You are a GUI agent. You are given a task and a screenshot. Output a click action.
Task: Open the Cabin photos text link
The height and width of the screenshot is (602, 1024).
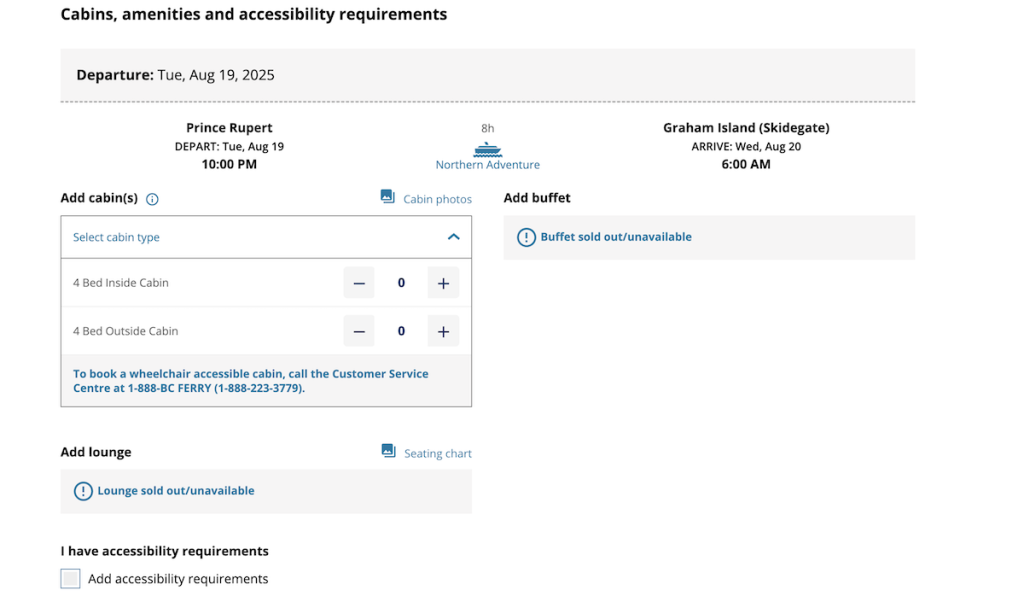click(437, 199)
